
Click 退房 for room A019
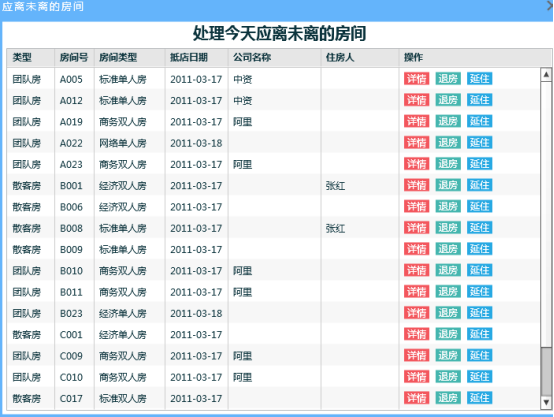(448, 121)
